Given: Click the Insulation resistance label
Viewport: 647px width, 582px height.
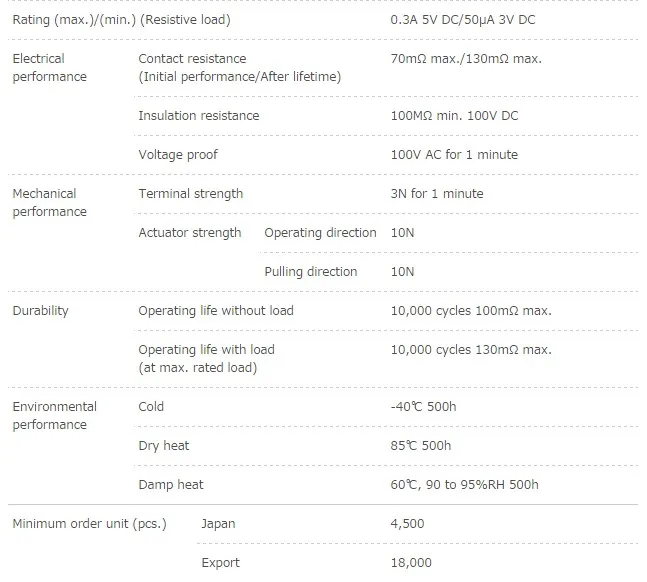Looking at the screenshot, I should pyautogui.click(x=199, y=116).
